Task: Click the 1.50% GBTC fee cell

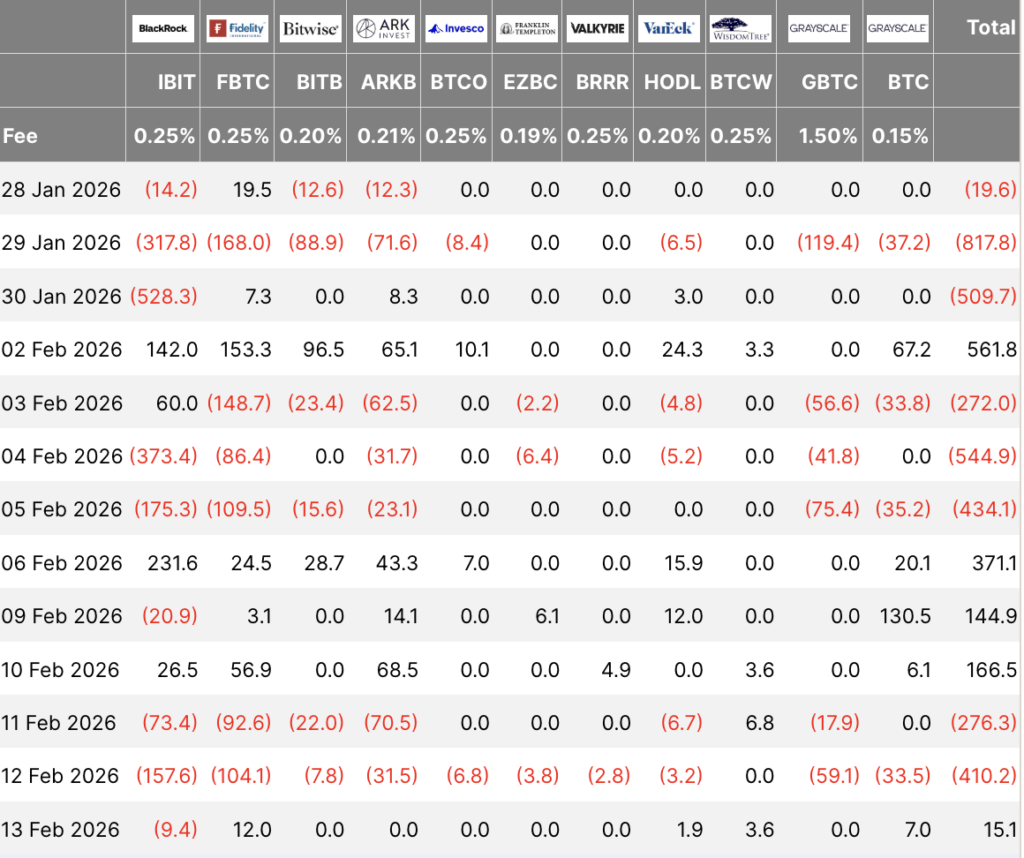Action: tap(828, 135)
